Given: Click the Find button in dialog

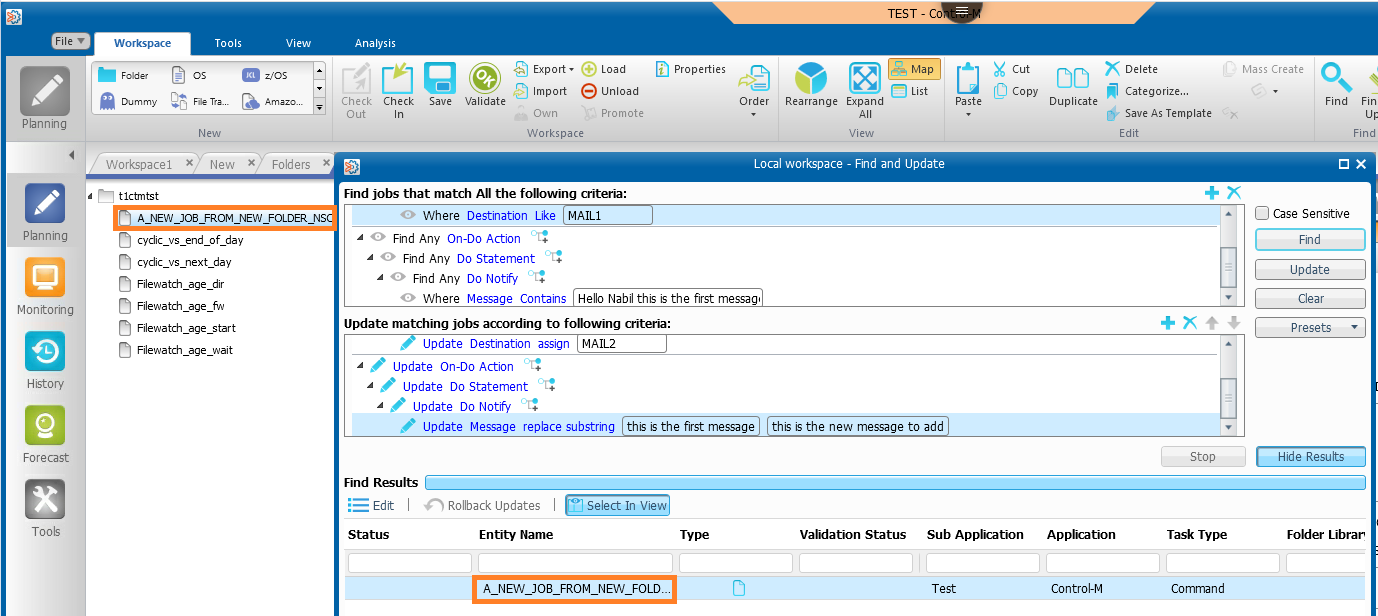Looking at the screenshot, I should (1310, 239).
